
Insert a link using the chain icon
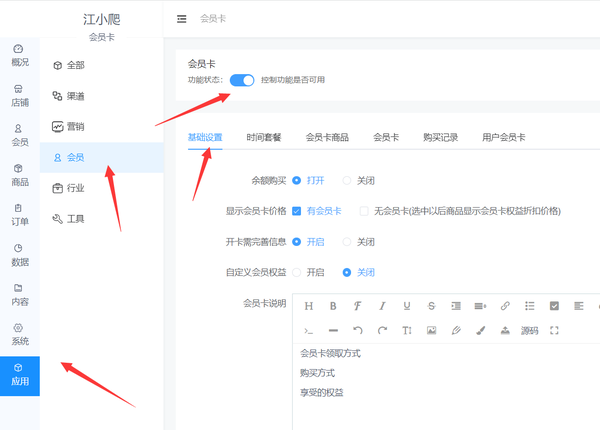505,305
